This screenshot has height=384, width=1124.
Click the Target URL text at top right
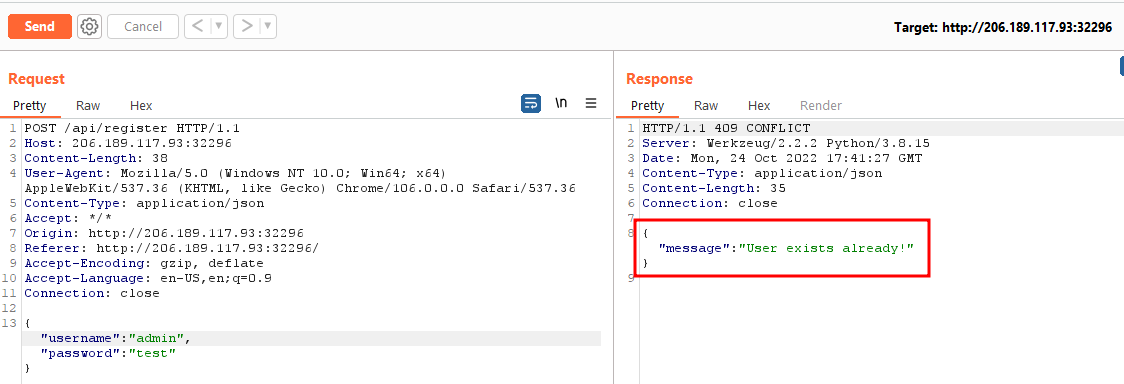click(1003, 27)
